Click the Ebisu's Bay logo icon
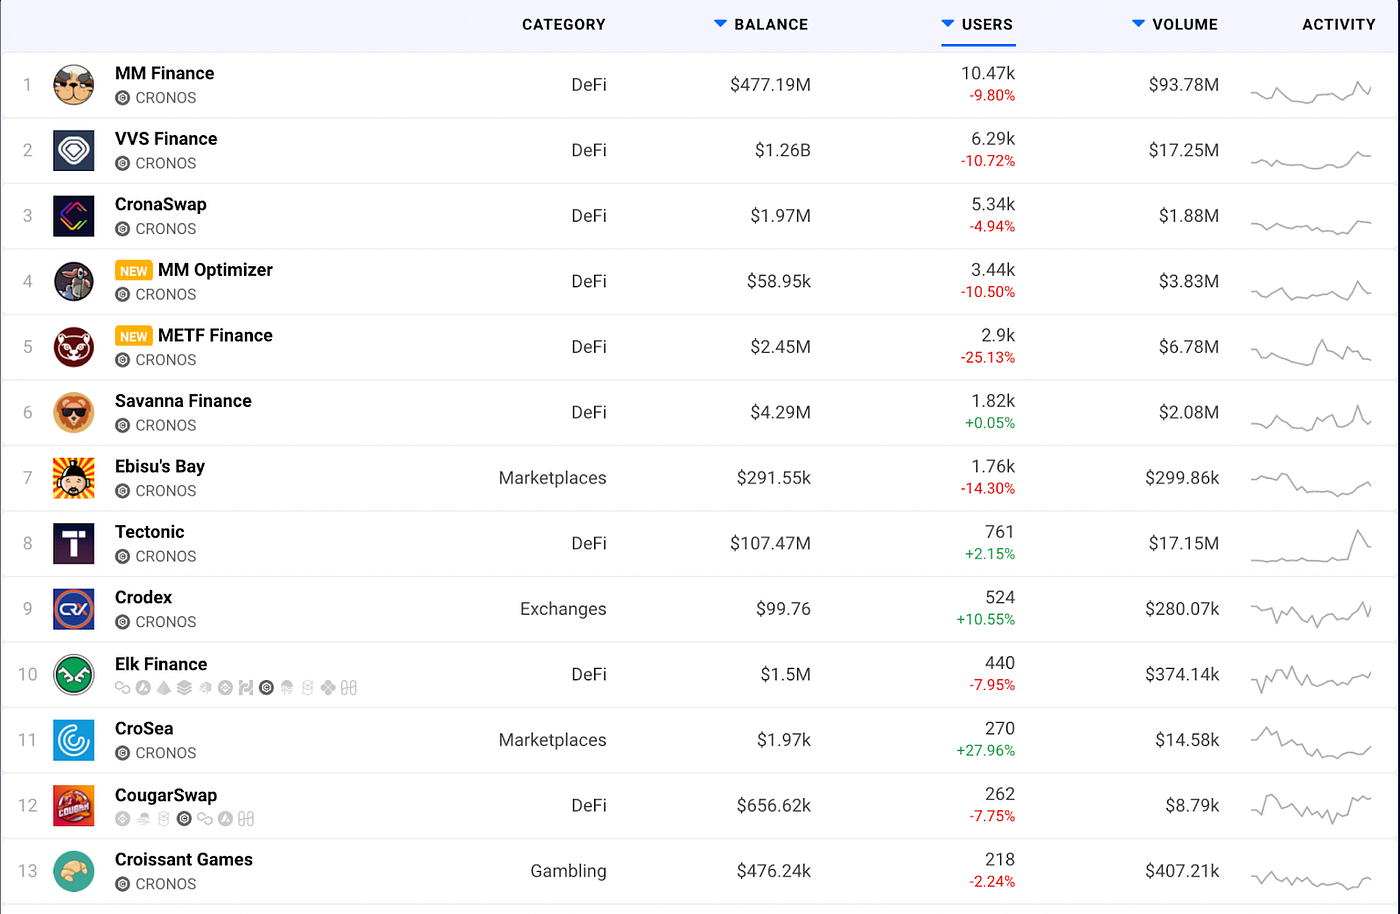The height and width of the screenshot is (914, 1400). (74, 478)
